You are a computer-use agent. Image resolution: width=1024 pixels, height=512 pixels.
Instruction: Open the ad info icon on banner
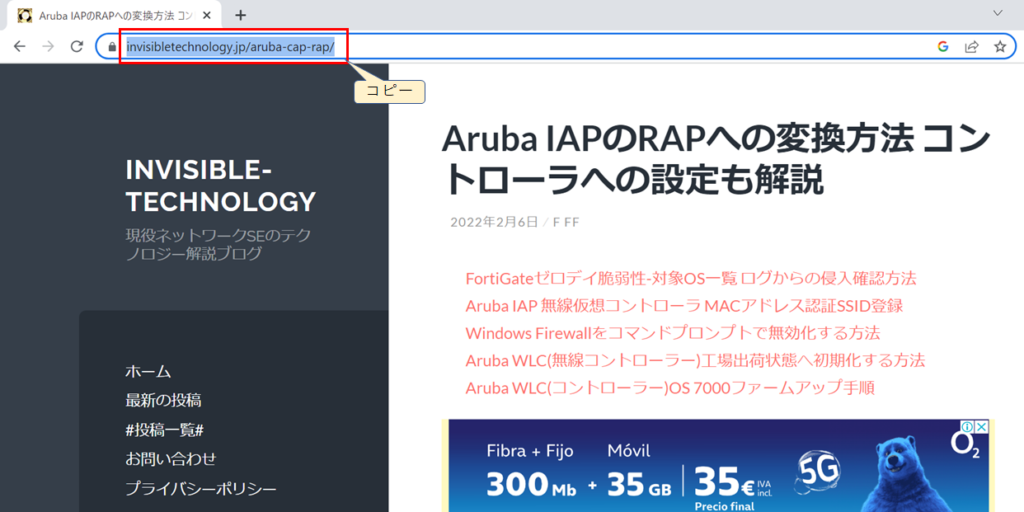[x=969, y=426]
